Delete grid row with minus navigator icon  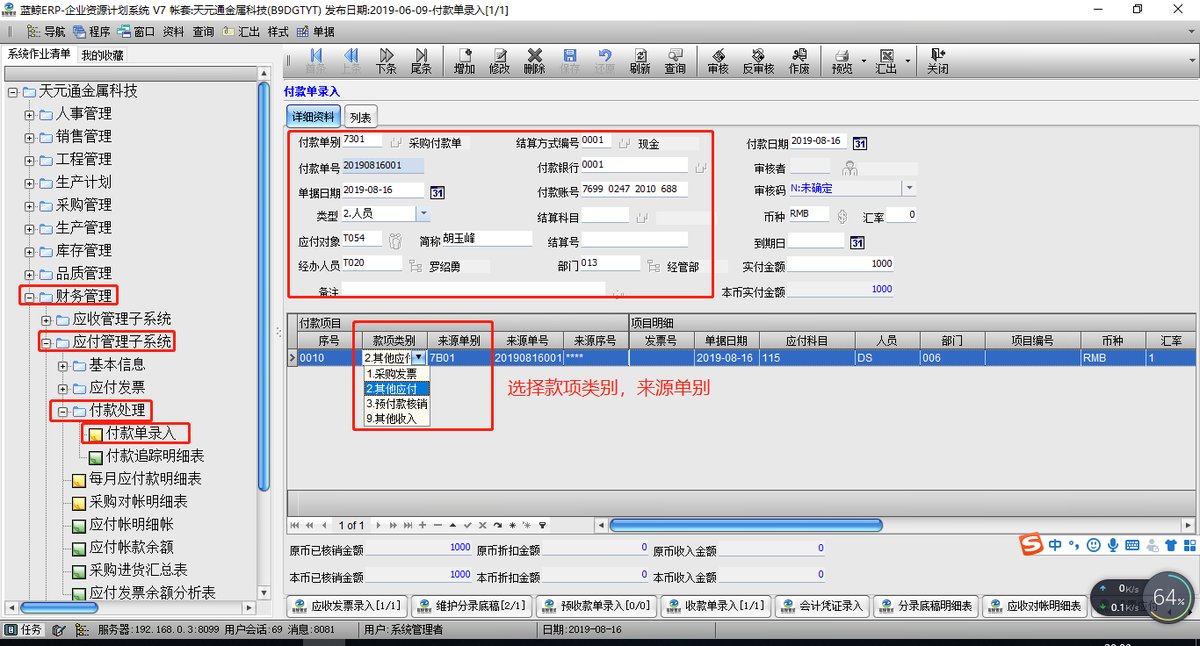click(437, 524)
